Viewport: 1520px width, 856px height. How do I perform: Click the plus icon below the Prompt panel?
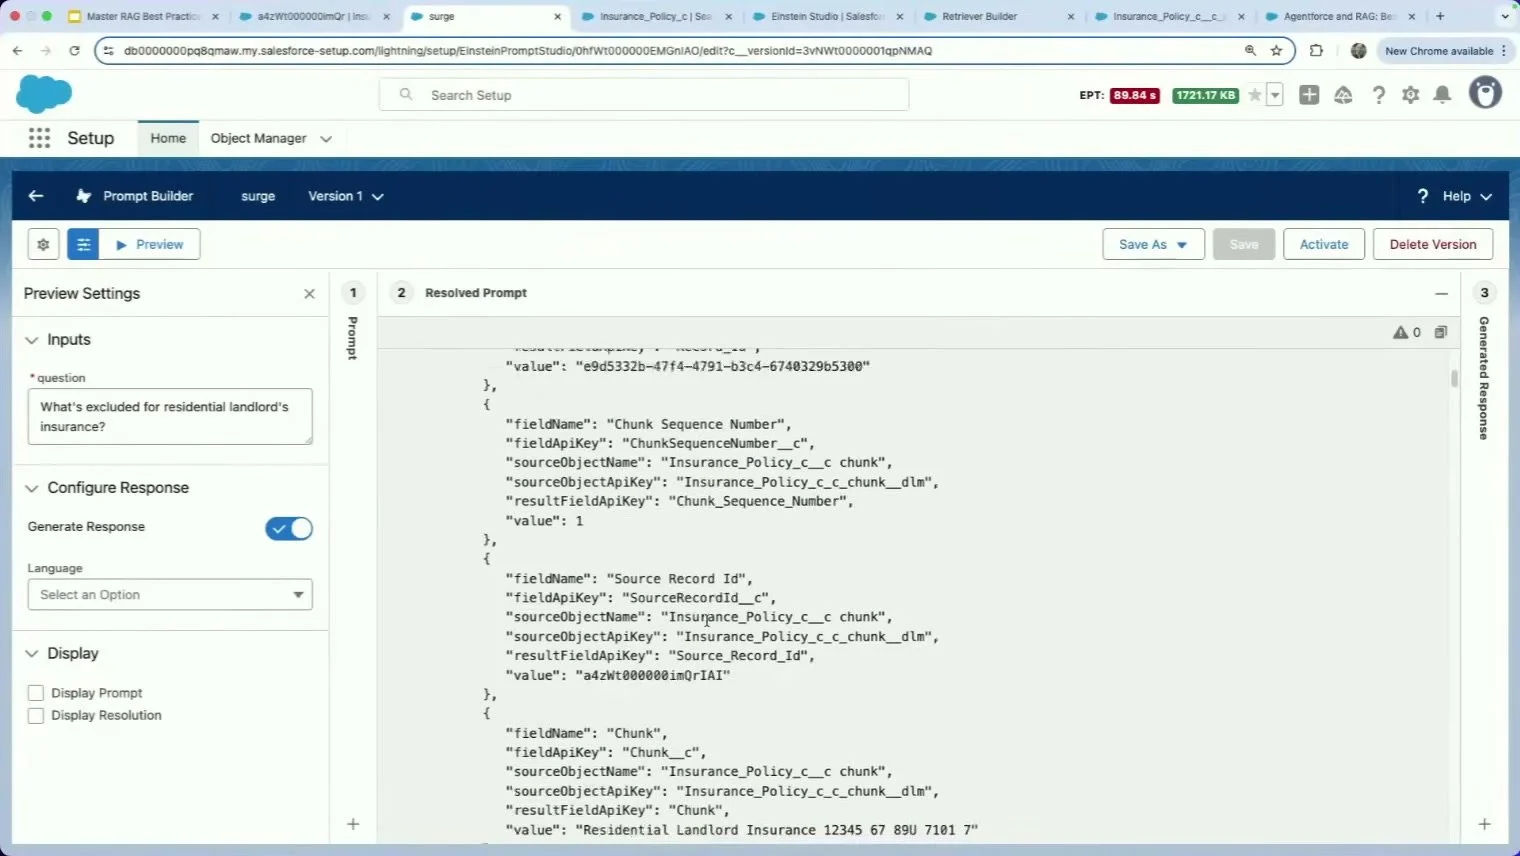353,824
